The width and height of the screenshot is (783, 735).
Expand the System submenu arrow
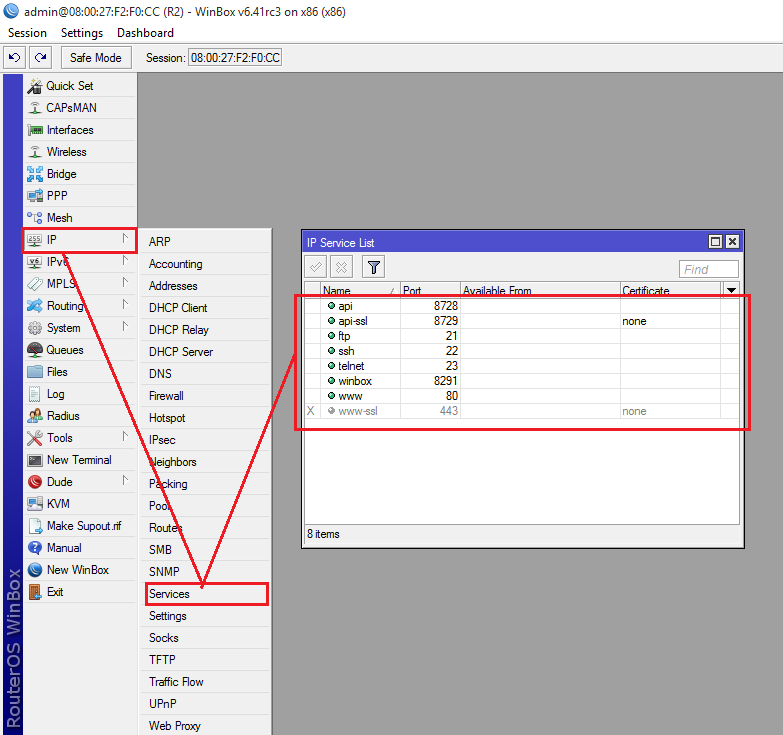pyautogui.click(x=125, y=327)
